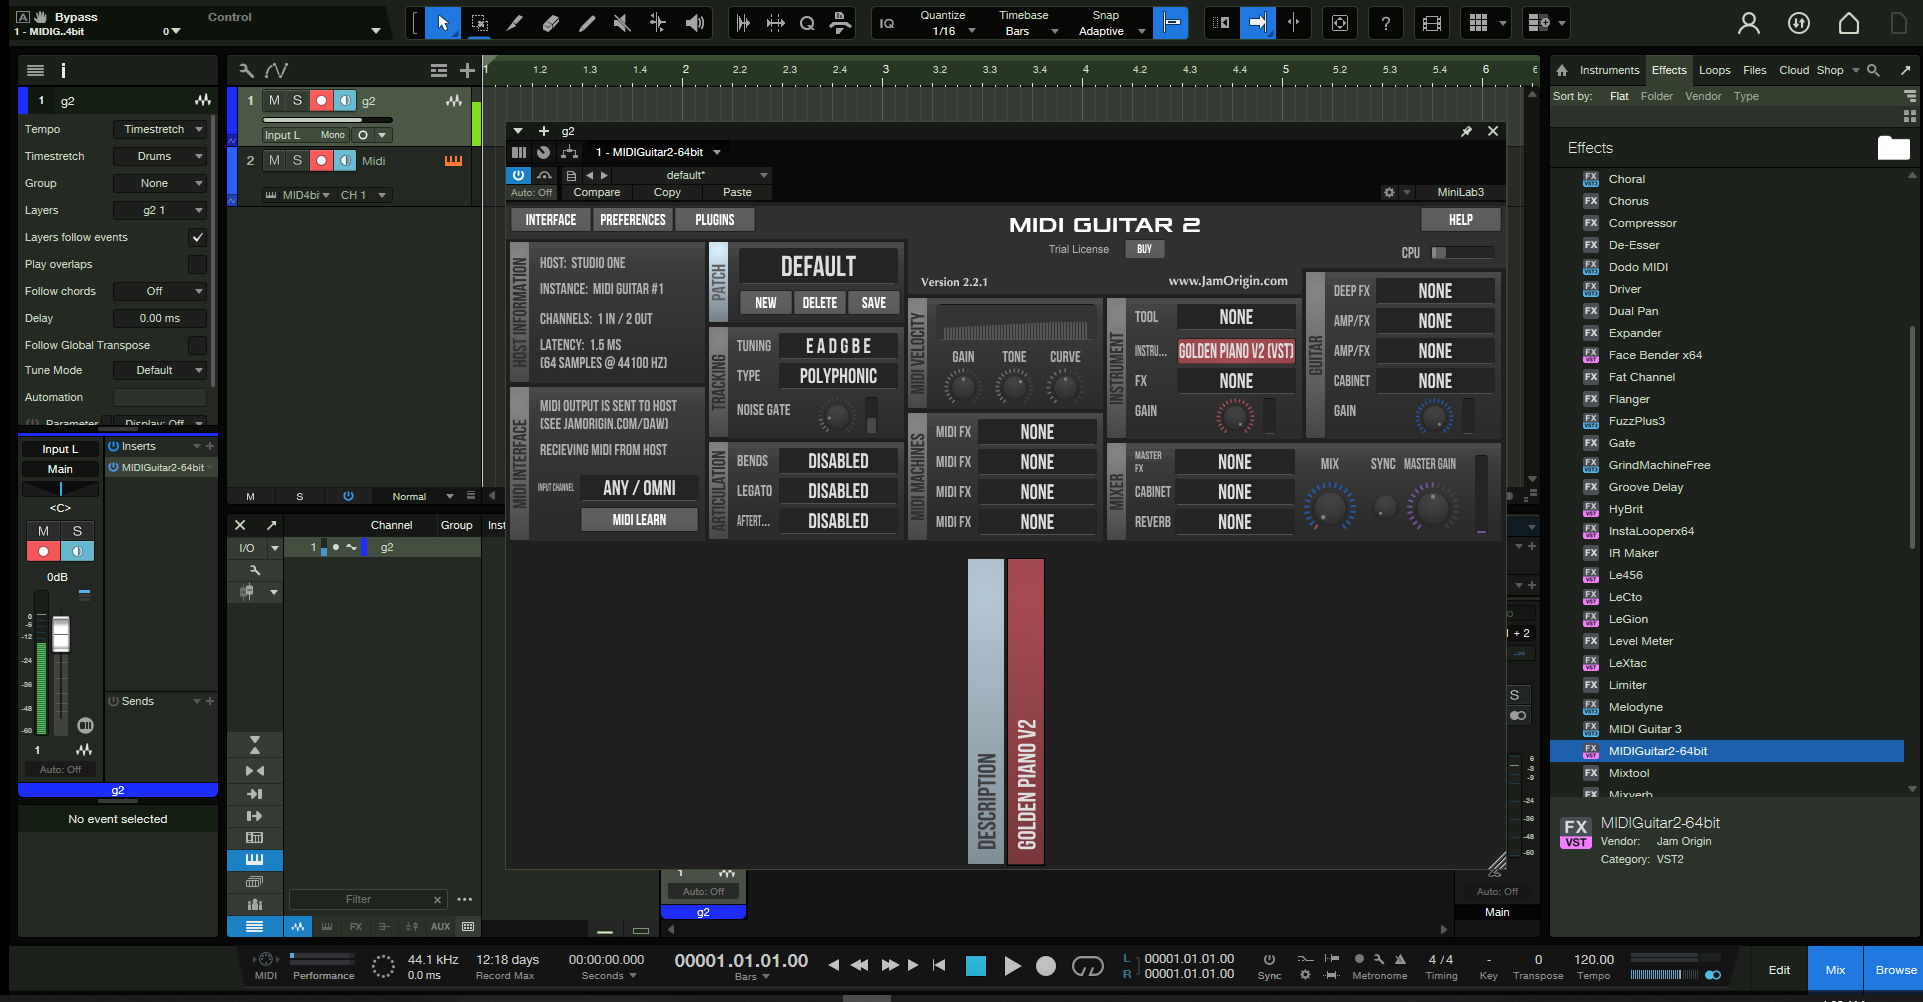Select Groove Delay in the effects list
This screenshot has width=1923, height=1002.
coord(1645,487)
